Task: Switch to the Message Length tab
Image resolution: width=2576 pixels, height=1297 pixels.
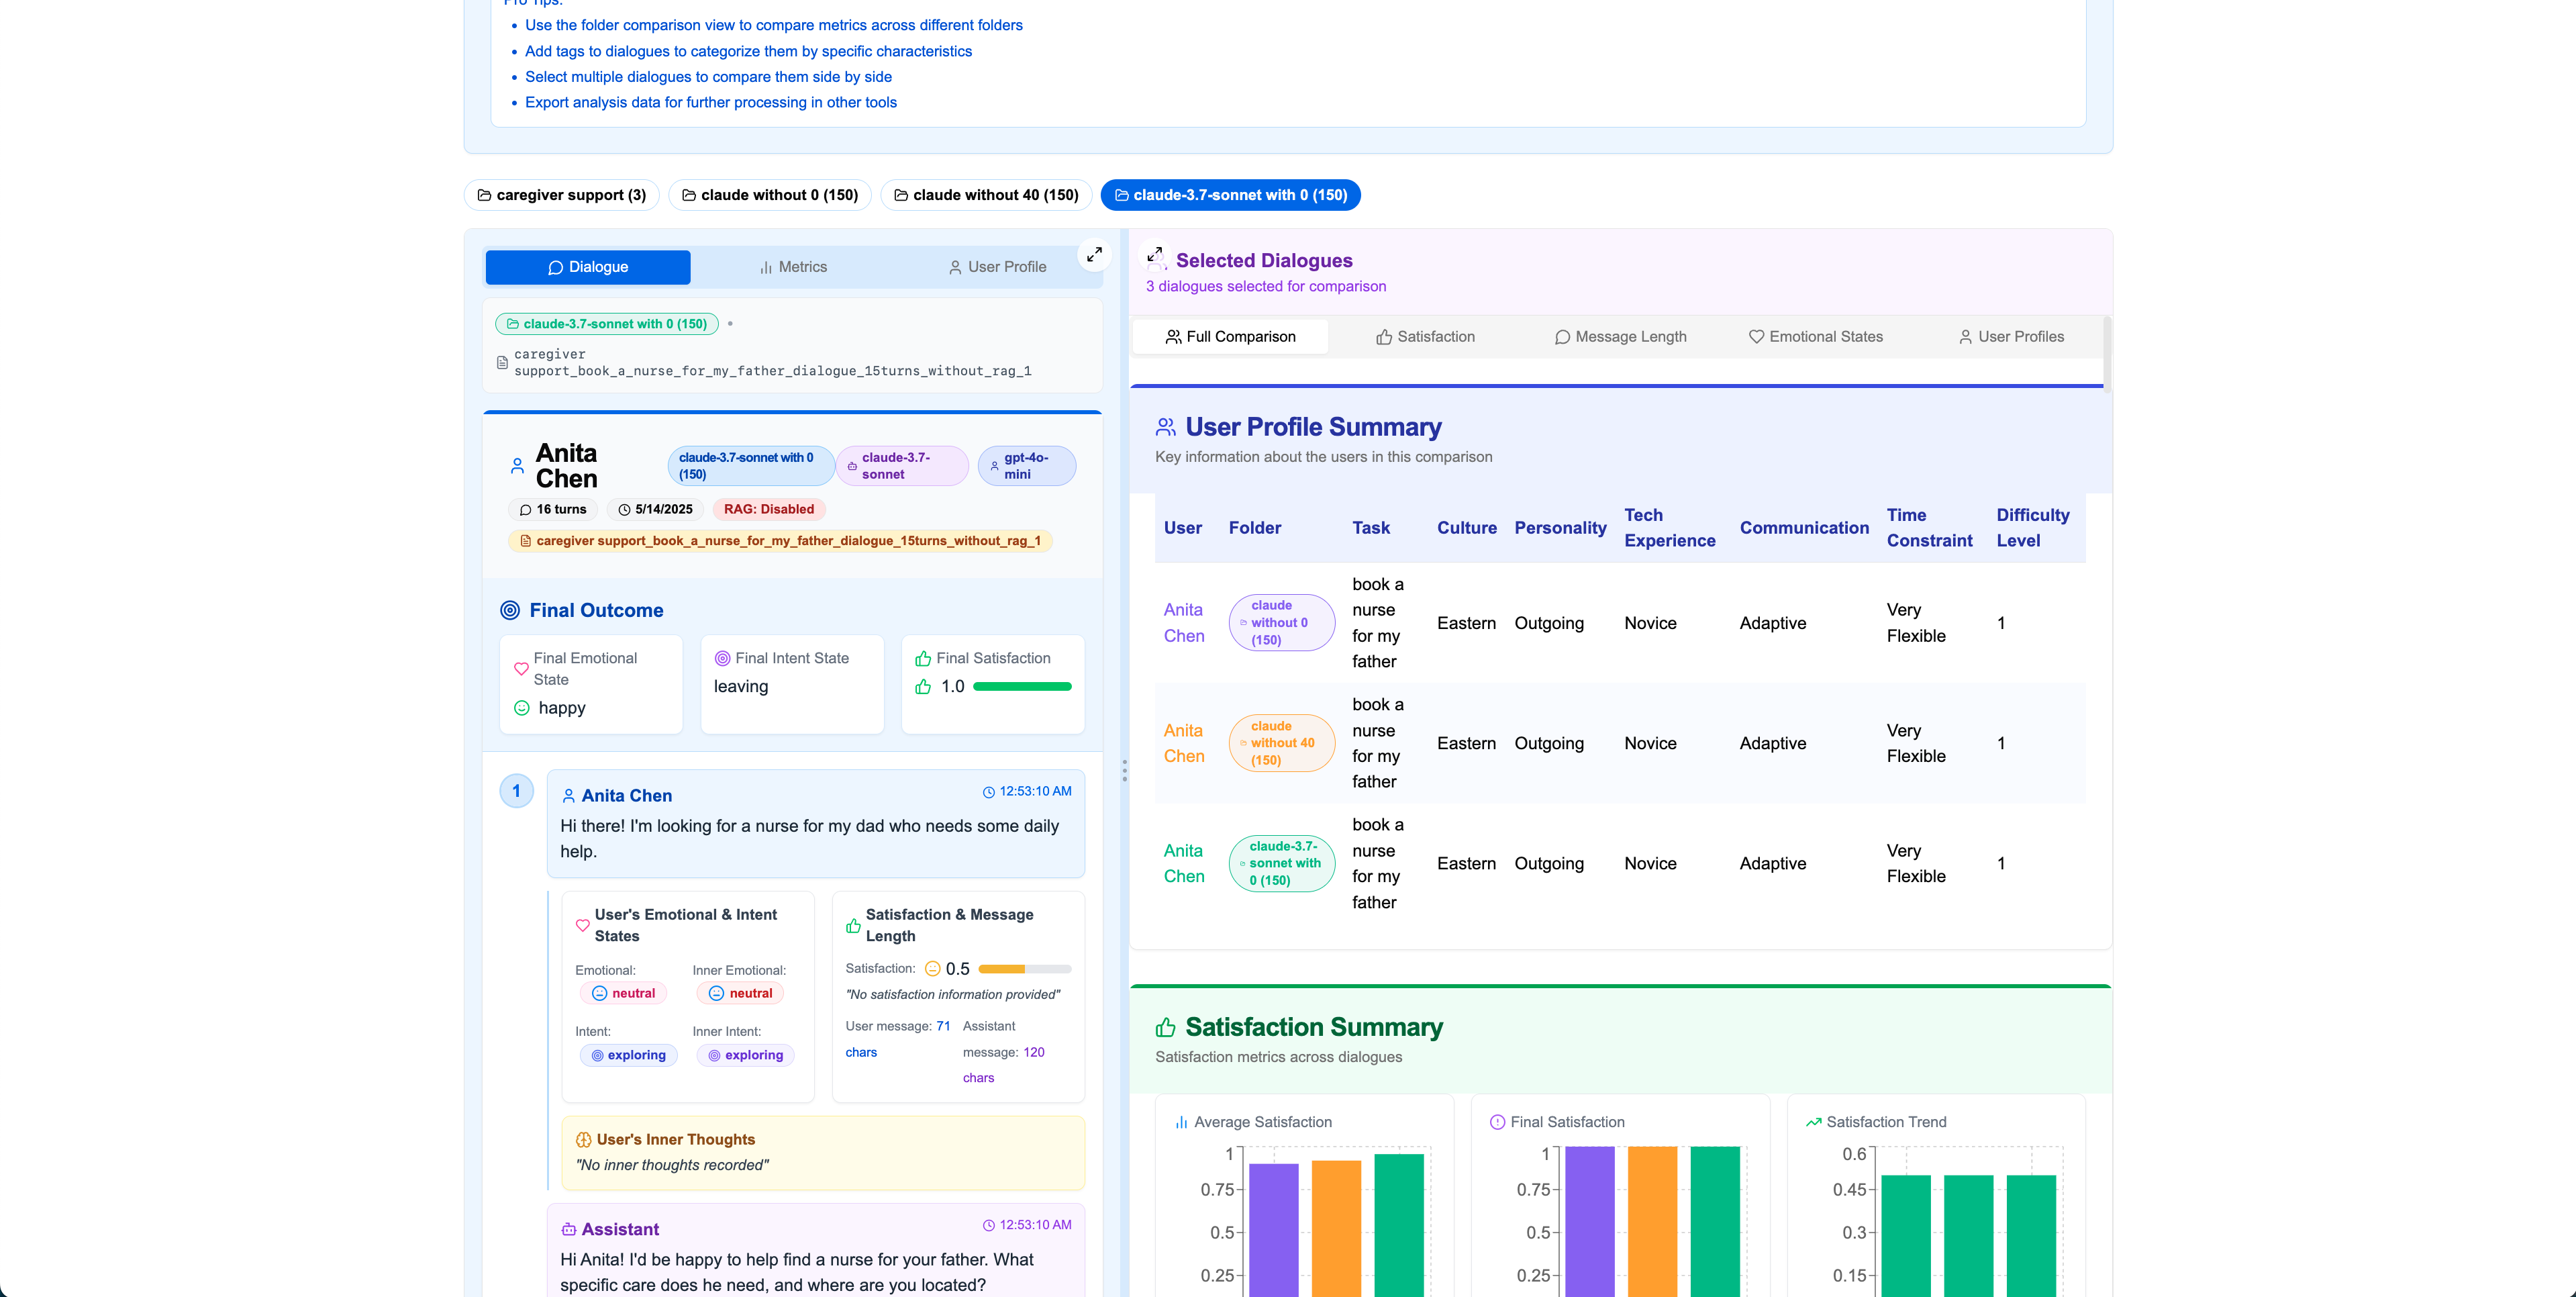Action: [1620, 337]
